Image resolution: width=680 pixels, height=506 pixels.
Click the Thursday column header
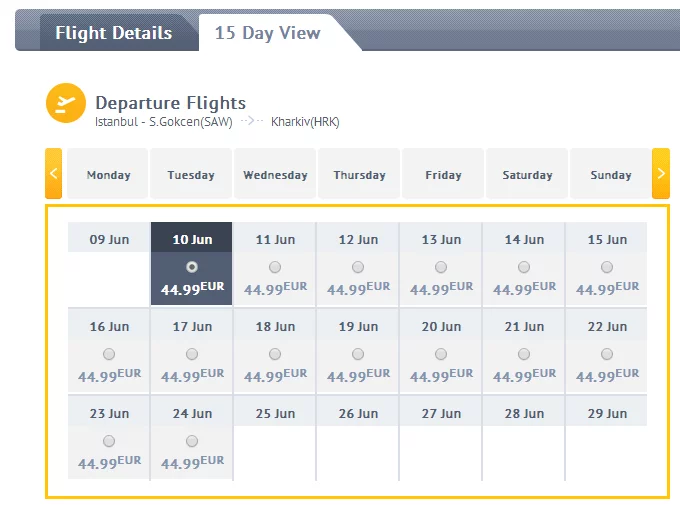point(359,175)
